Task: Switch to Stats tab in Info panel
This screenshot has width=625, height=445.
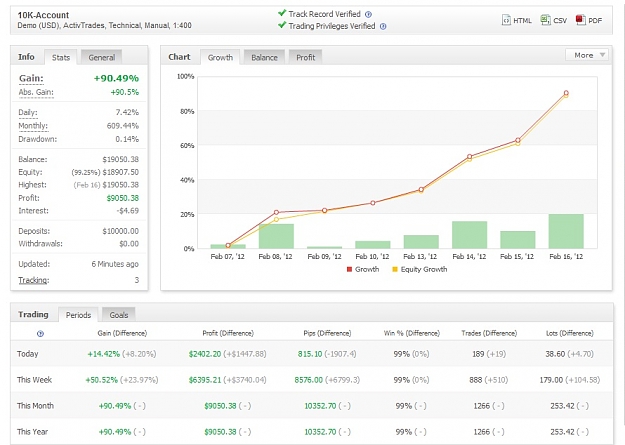Action: (61, 57)
